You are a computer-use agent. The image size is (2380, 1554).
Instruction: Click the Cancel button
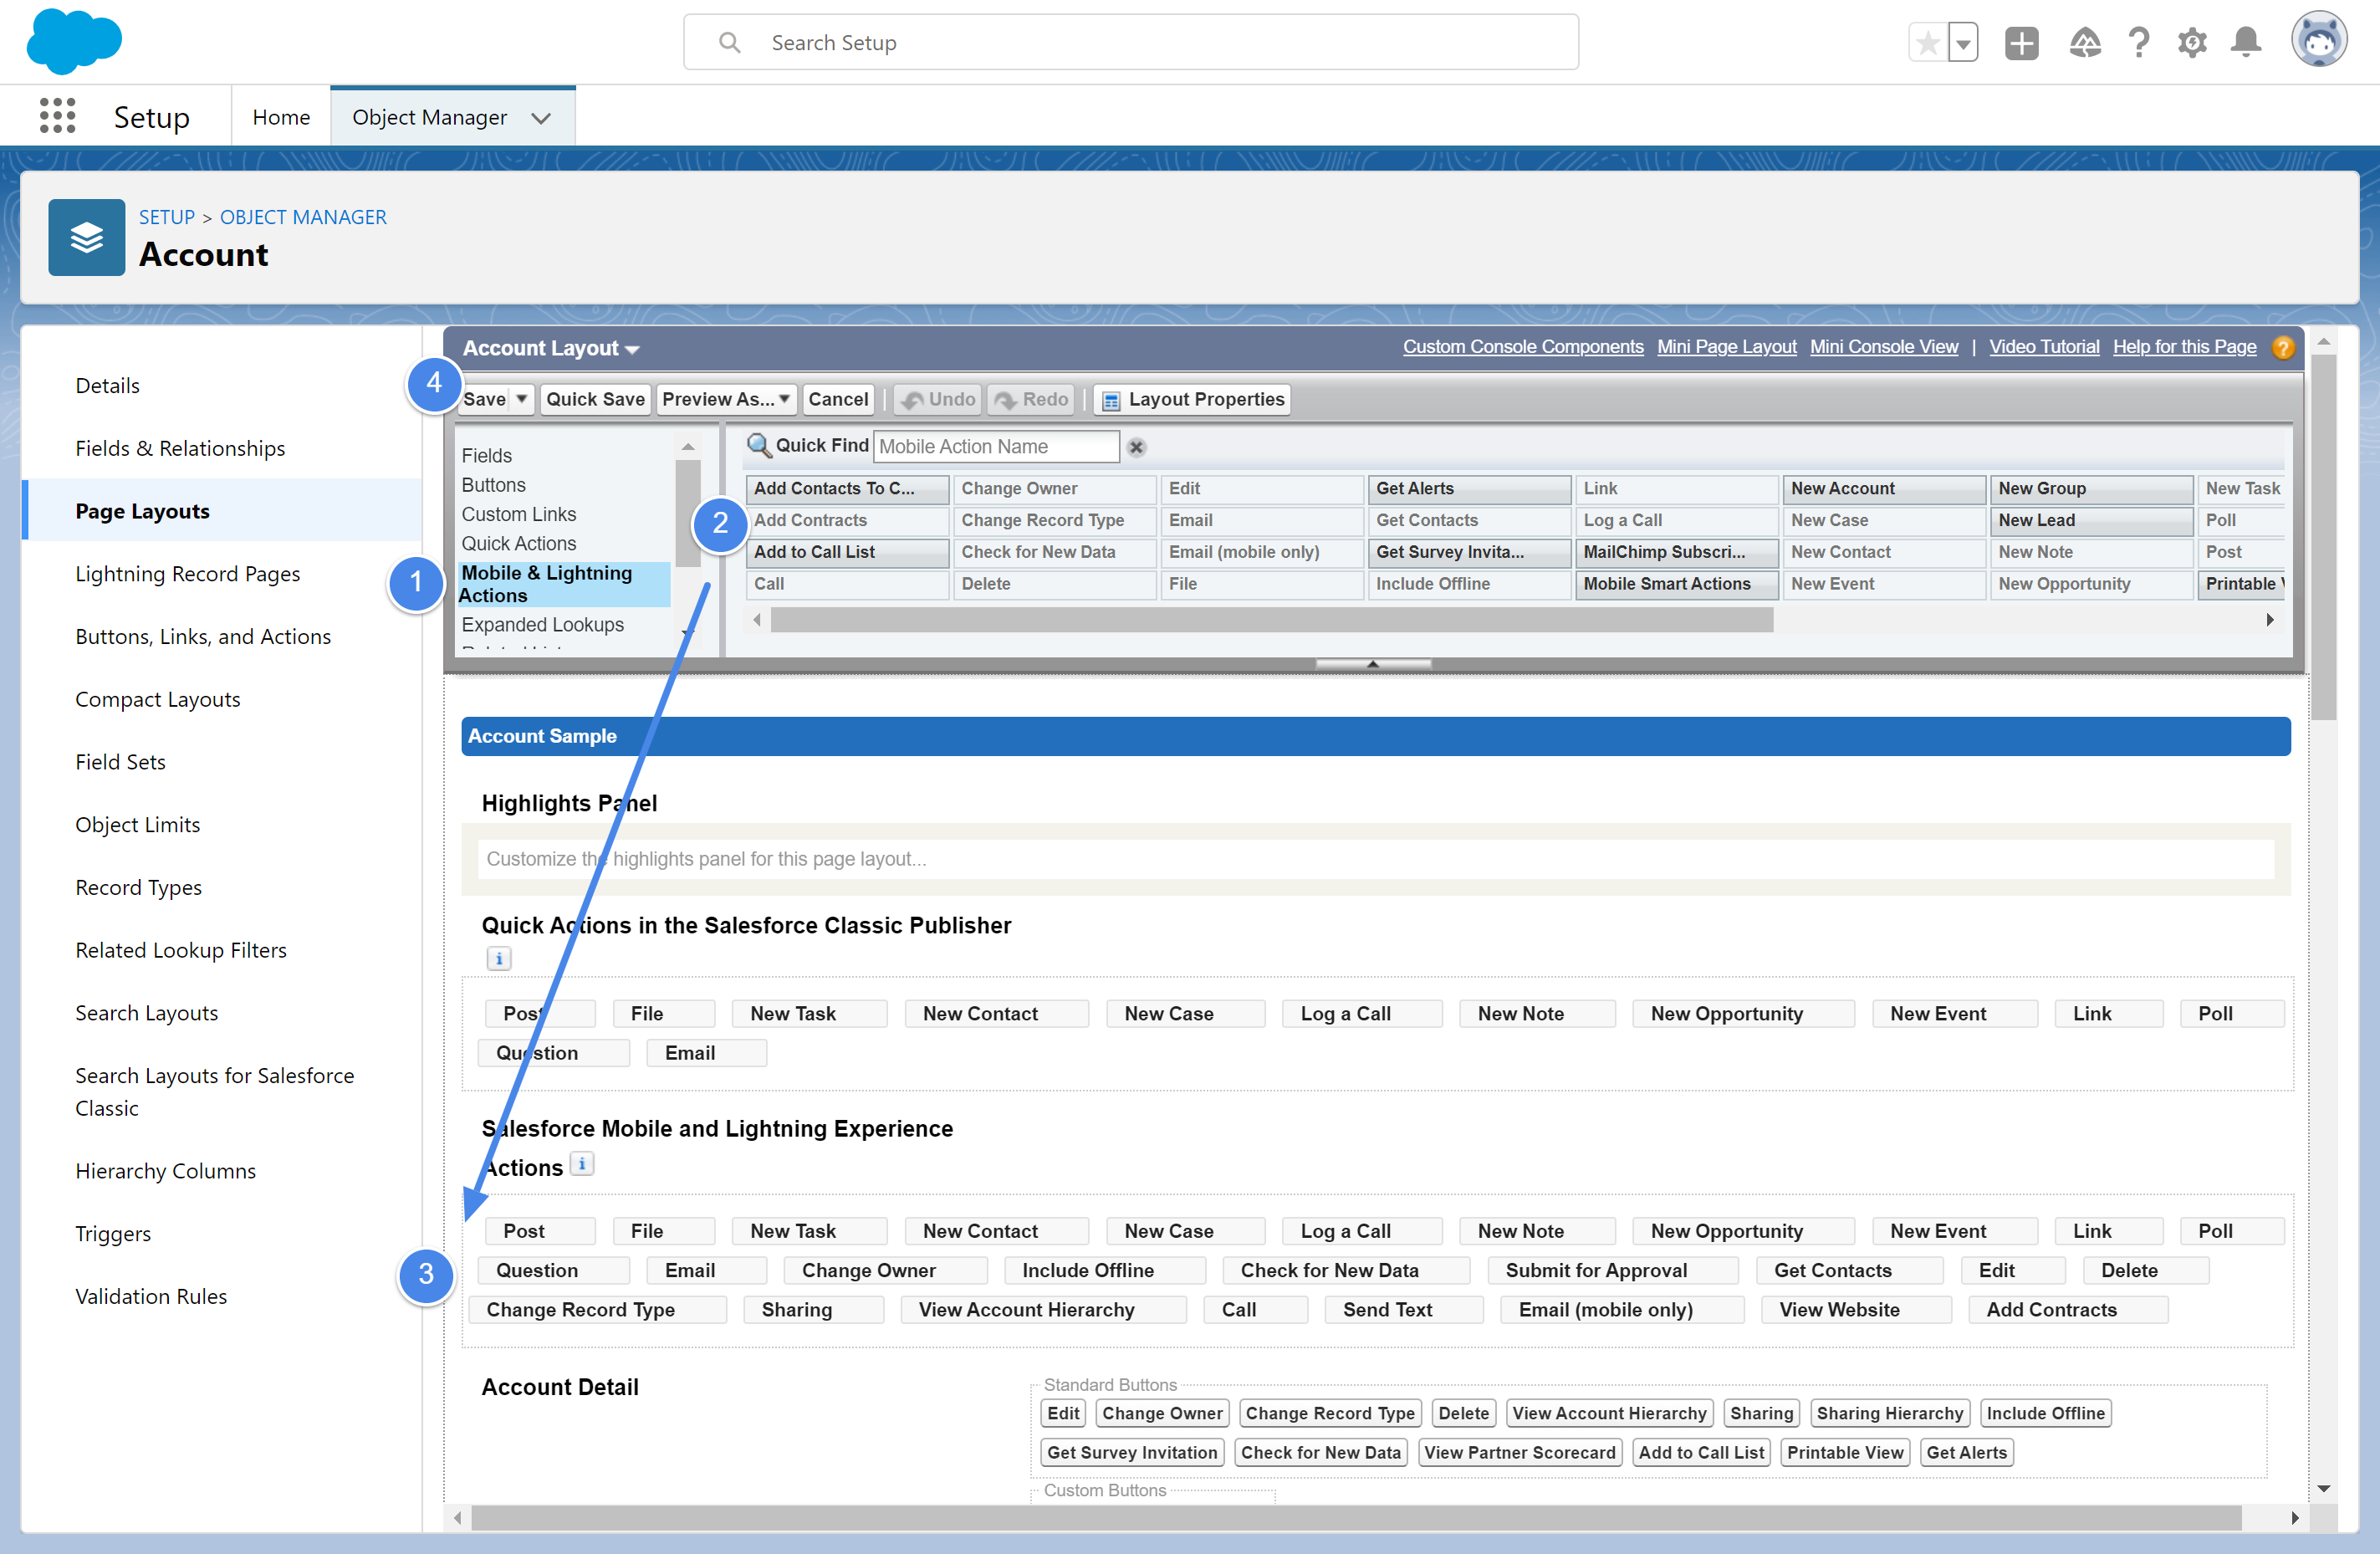pyautogui.click(x=838, y=399)
